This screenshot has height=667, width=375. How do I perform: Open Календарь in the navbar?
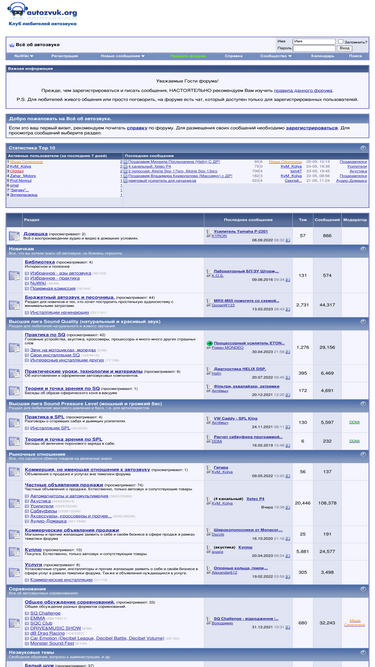(x=322, y=56)
